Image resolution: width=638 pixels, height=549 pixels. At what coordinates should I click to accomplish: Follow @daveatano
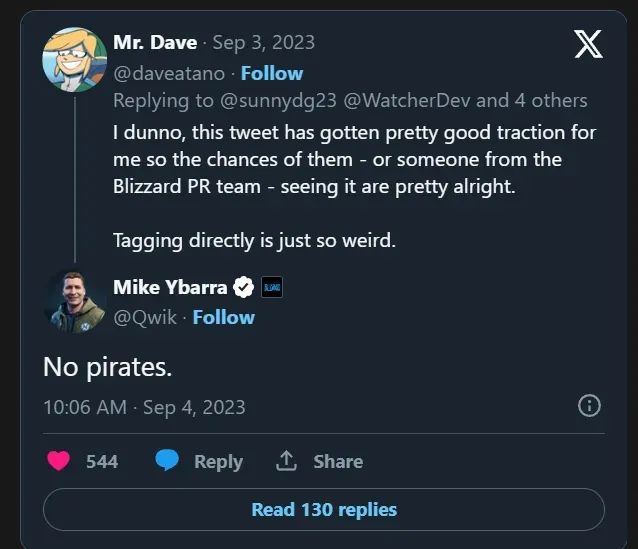point(271,73)
